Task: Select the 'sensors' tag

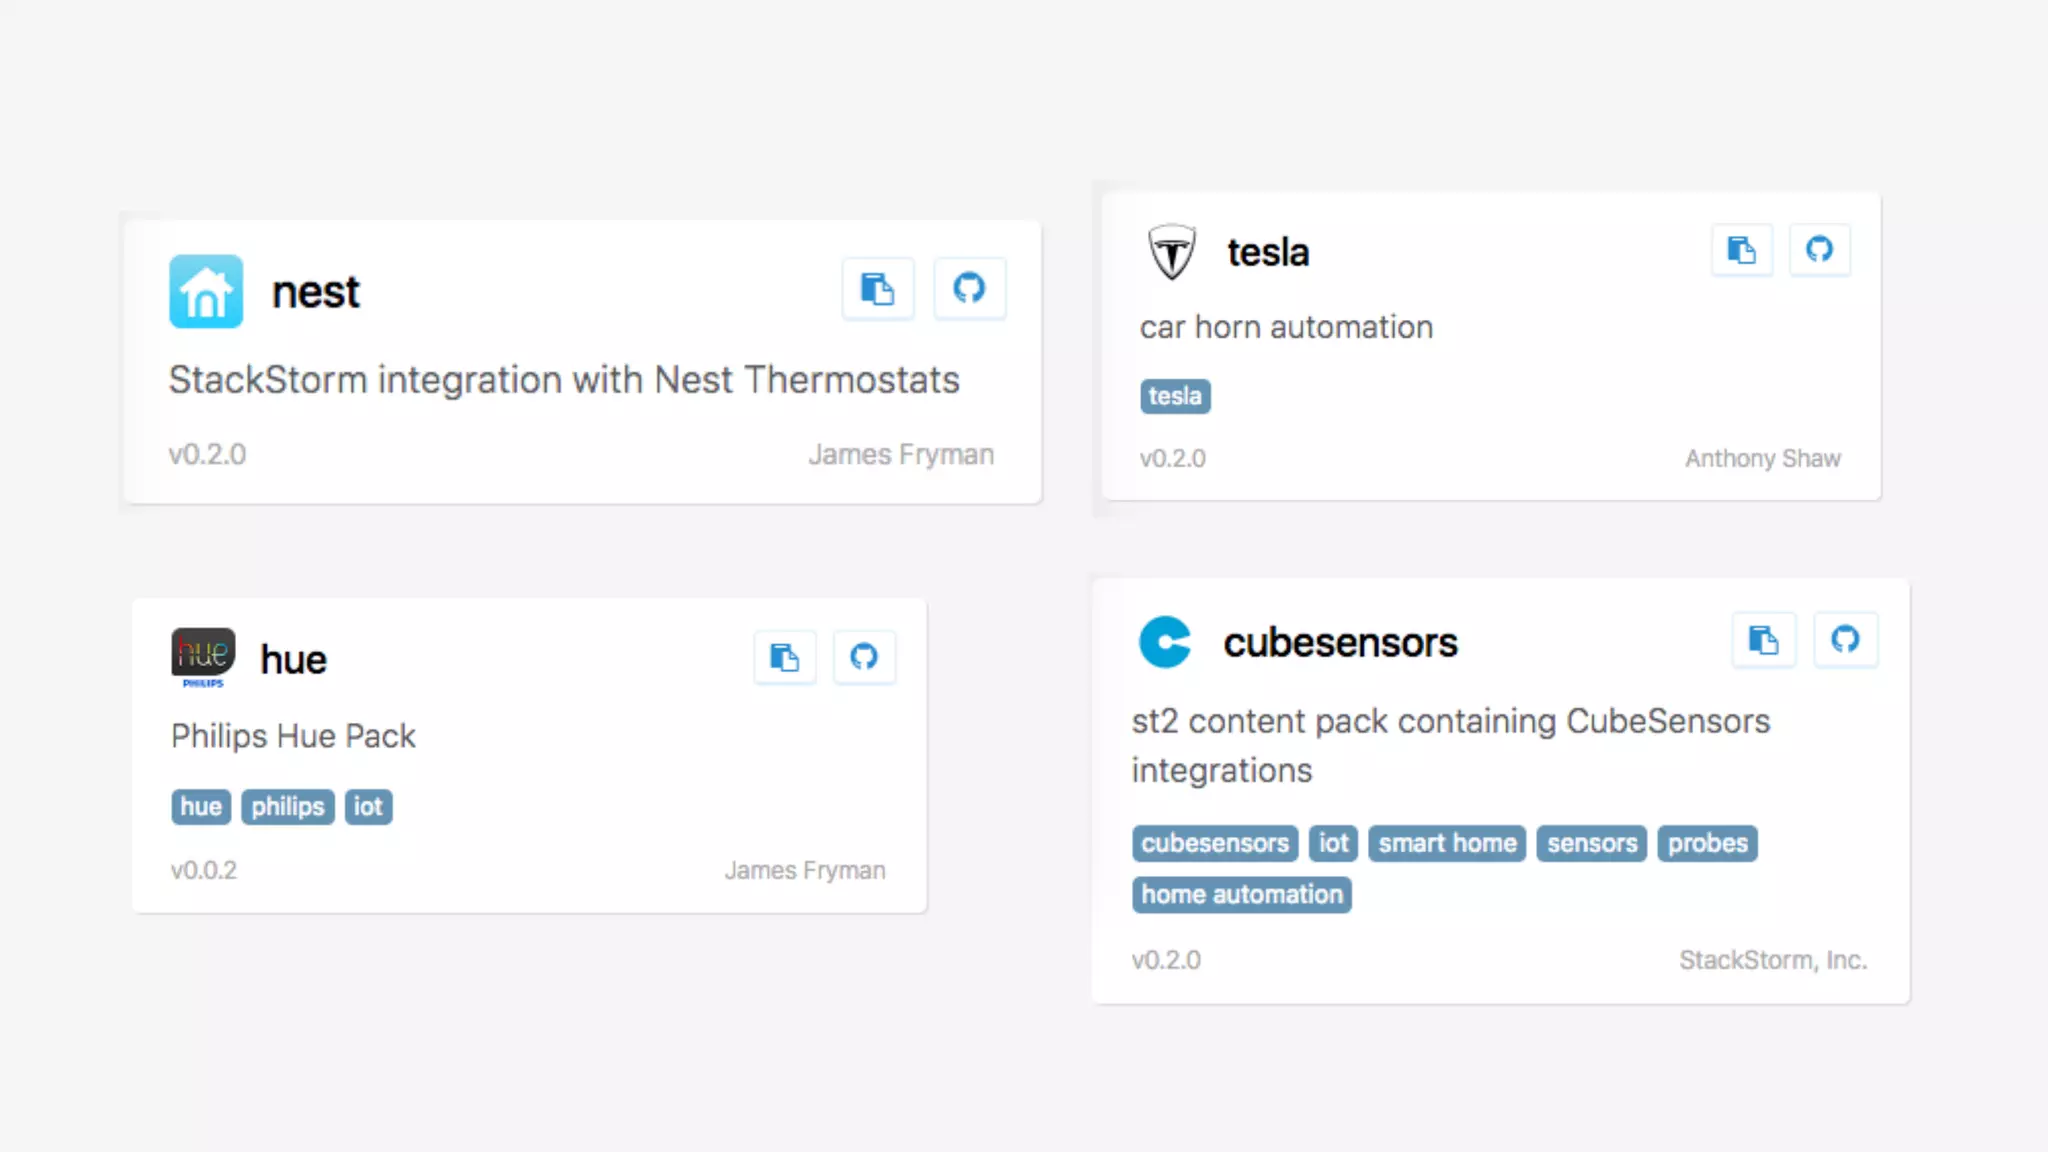Action: click(x=1591, y=844)
